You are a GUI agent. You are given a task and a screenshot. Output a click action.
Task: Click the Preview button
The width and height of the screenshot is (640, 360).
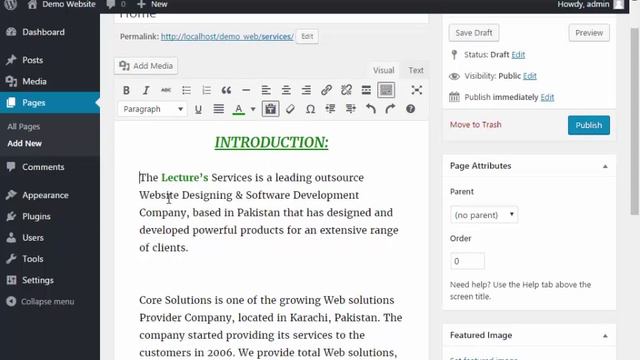point(589,33)
